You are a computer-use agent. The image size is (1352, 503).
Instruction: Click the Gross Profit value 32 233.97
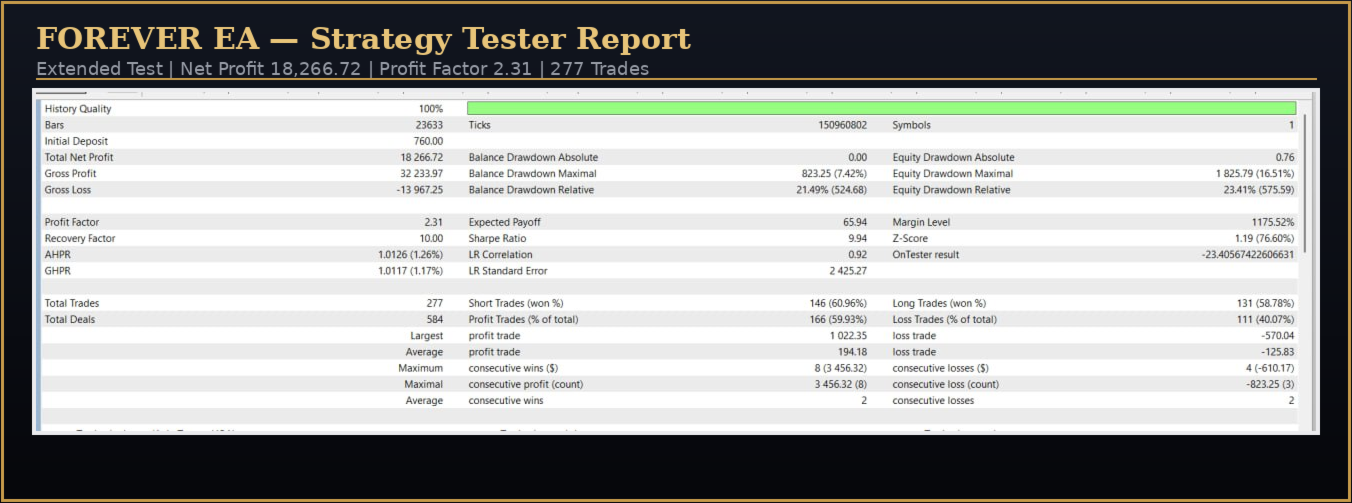point(422,173)
